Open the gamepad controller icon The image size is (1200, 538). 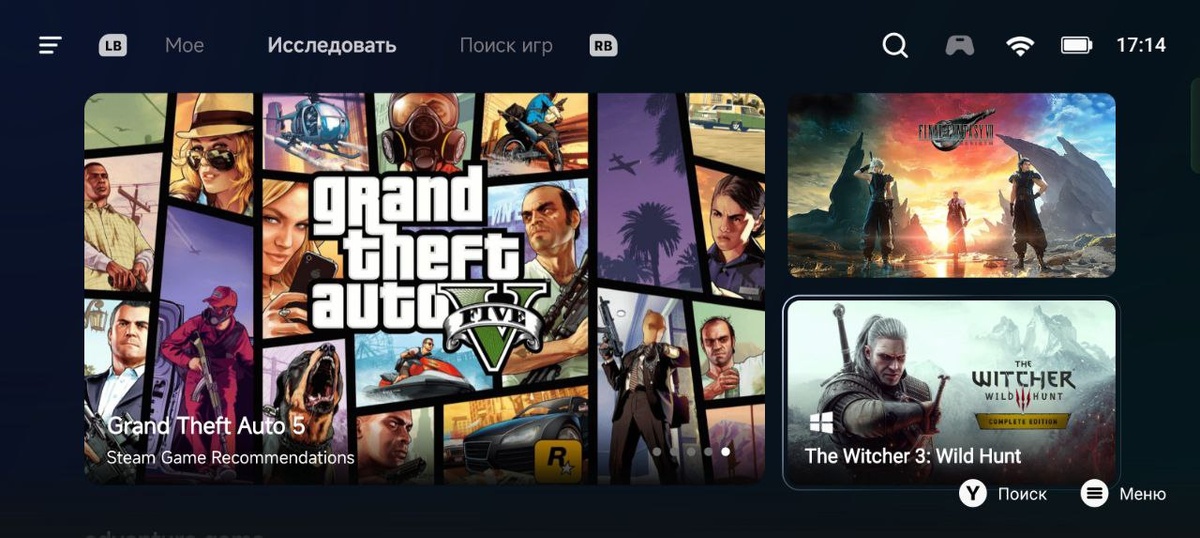click(960, 45)
